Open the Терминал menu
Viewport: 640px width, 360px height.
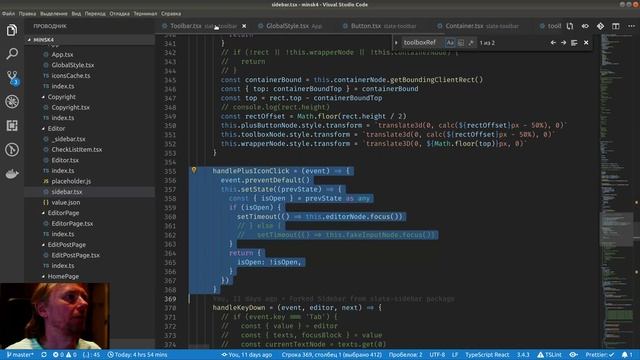pos(145,13)
